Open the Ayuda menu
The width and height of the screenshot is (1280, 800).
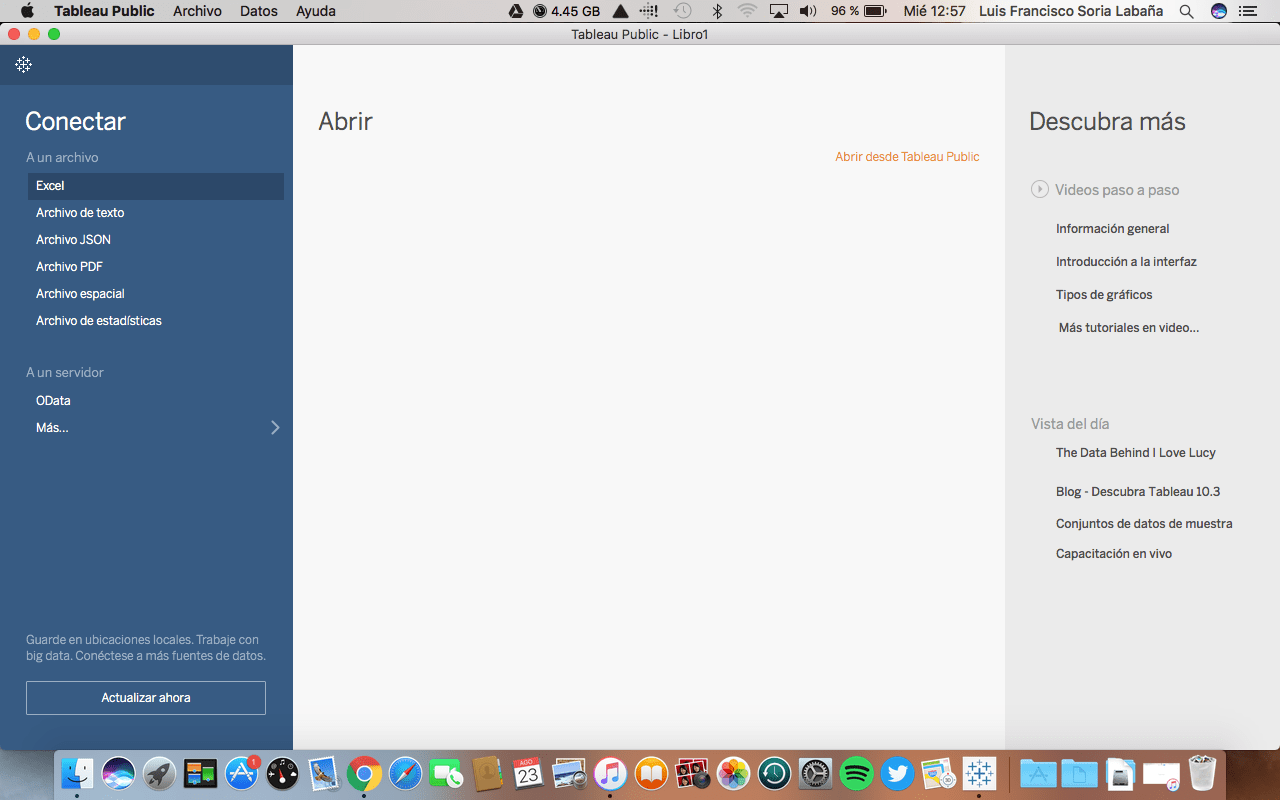point(316,12)
